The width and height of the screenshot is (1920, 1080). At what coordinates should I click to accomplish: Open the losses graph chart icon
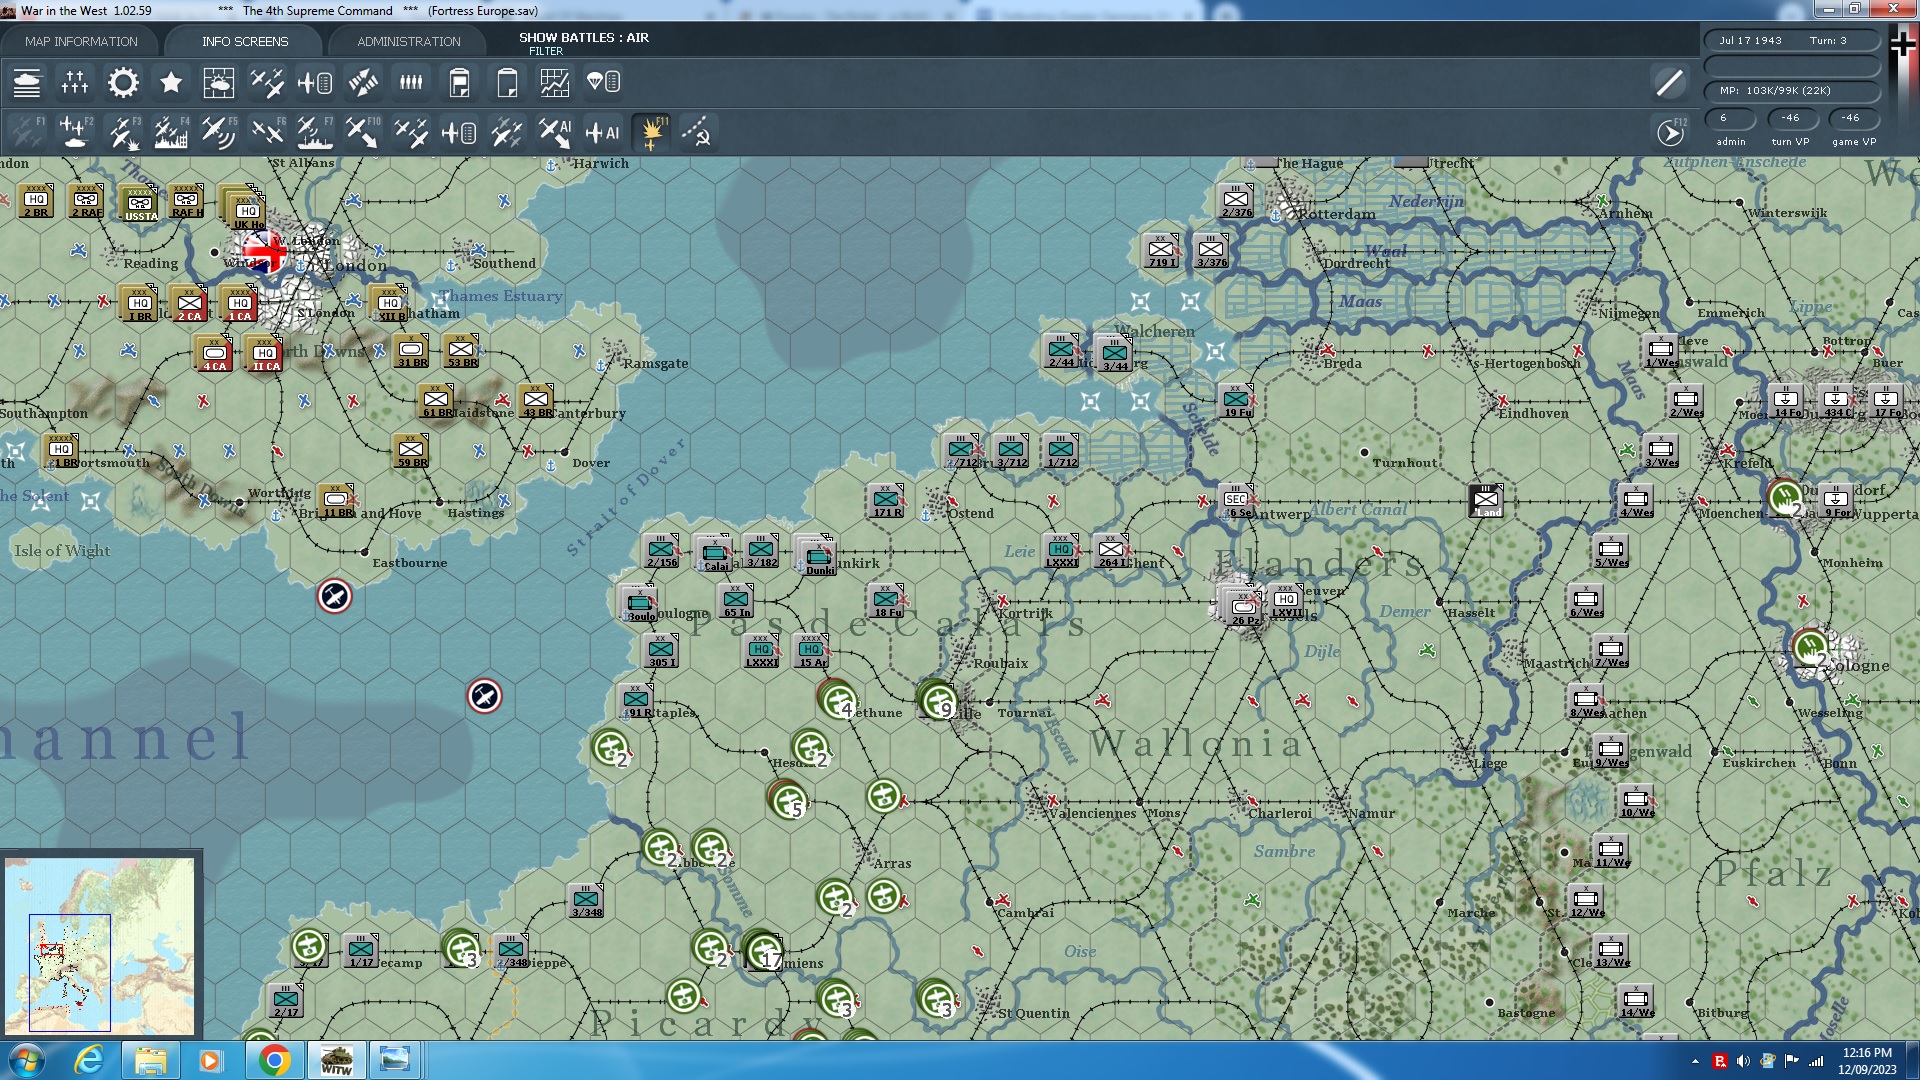pyautogui.click(x=554, y=83)
